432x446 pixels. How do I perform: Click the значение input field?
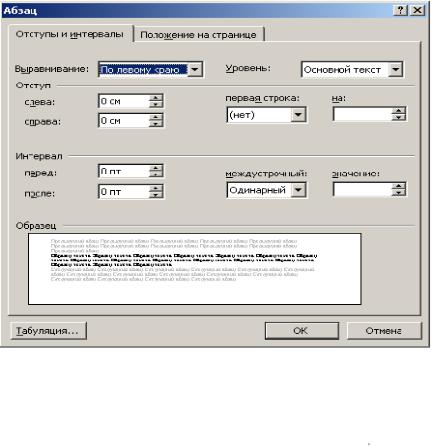pyautogui.click(x=362, y=189)
